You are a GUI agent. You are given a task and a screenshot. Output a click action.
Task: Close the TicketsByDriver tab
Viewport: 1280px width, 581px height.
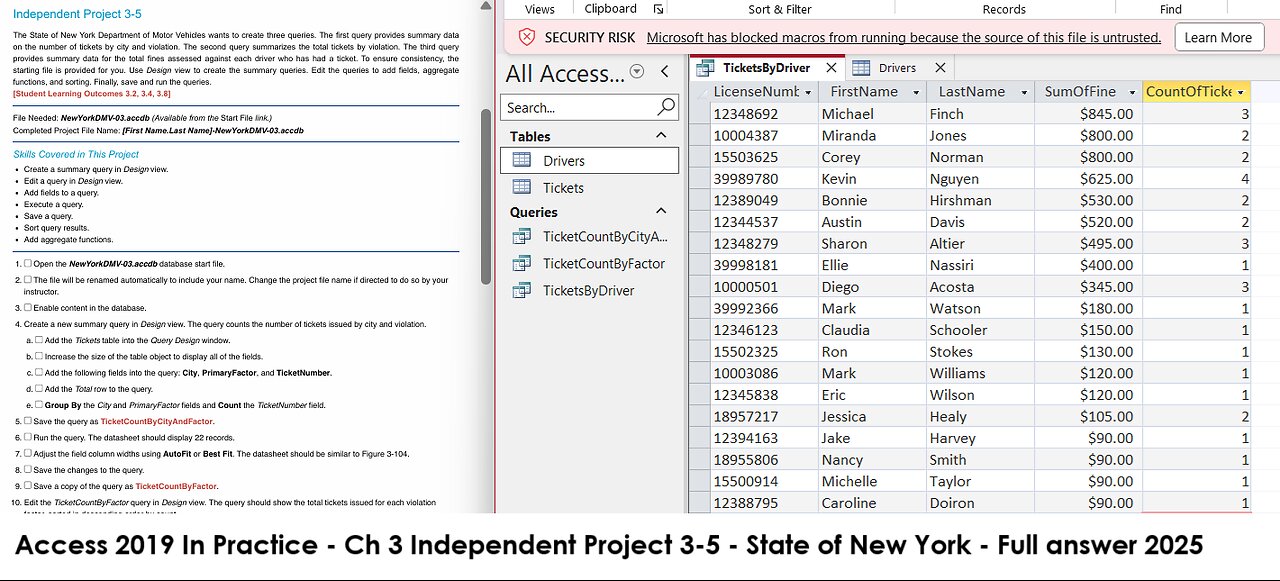(x=831, y=67)
